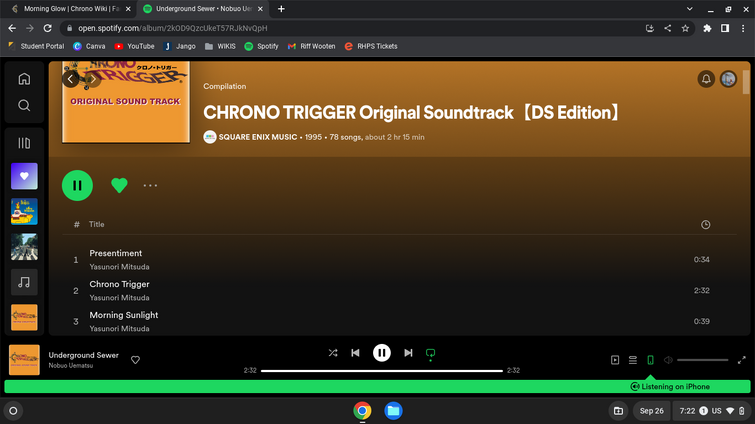Open WIKIS bookmark folder

tap(220, 46)
